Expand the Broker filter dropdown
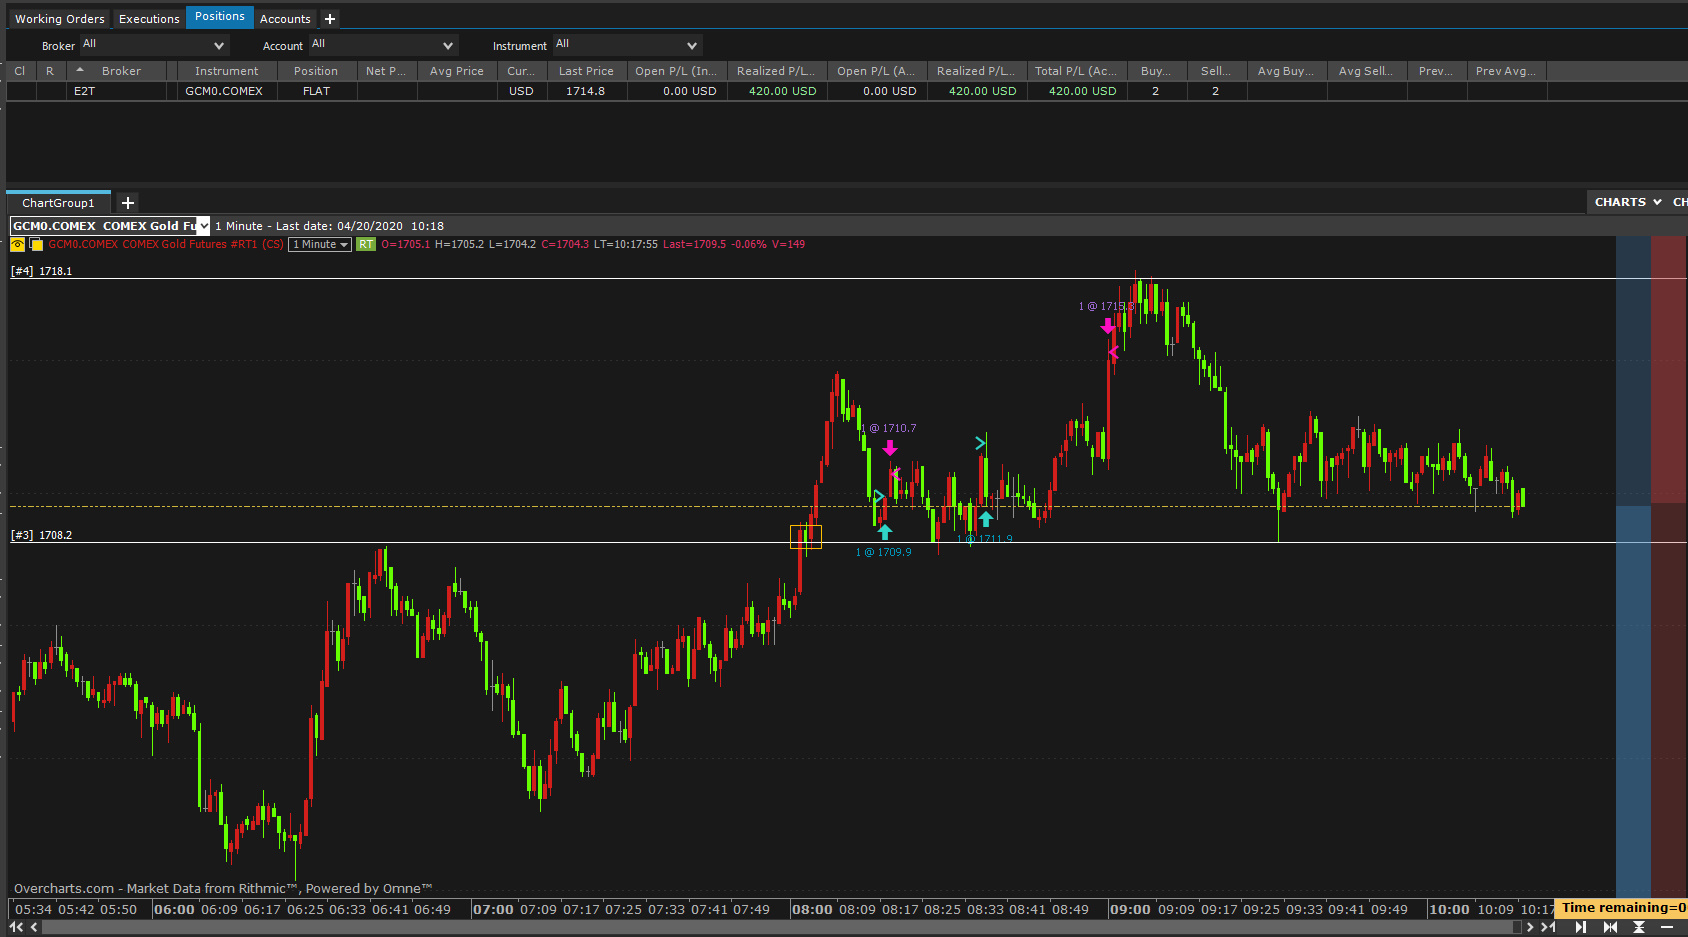 pyautogui.click(x=154, y=45)
